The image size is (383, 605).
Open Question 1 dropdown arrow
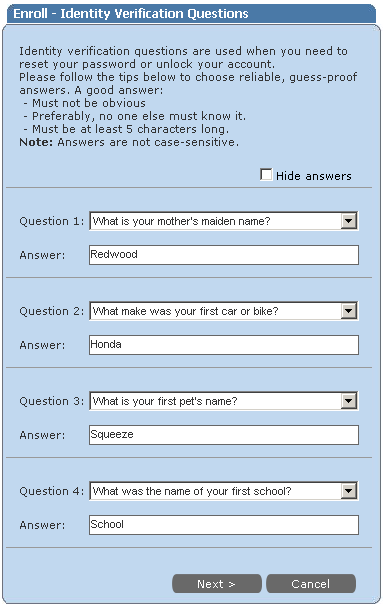click(349, 221)
